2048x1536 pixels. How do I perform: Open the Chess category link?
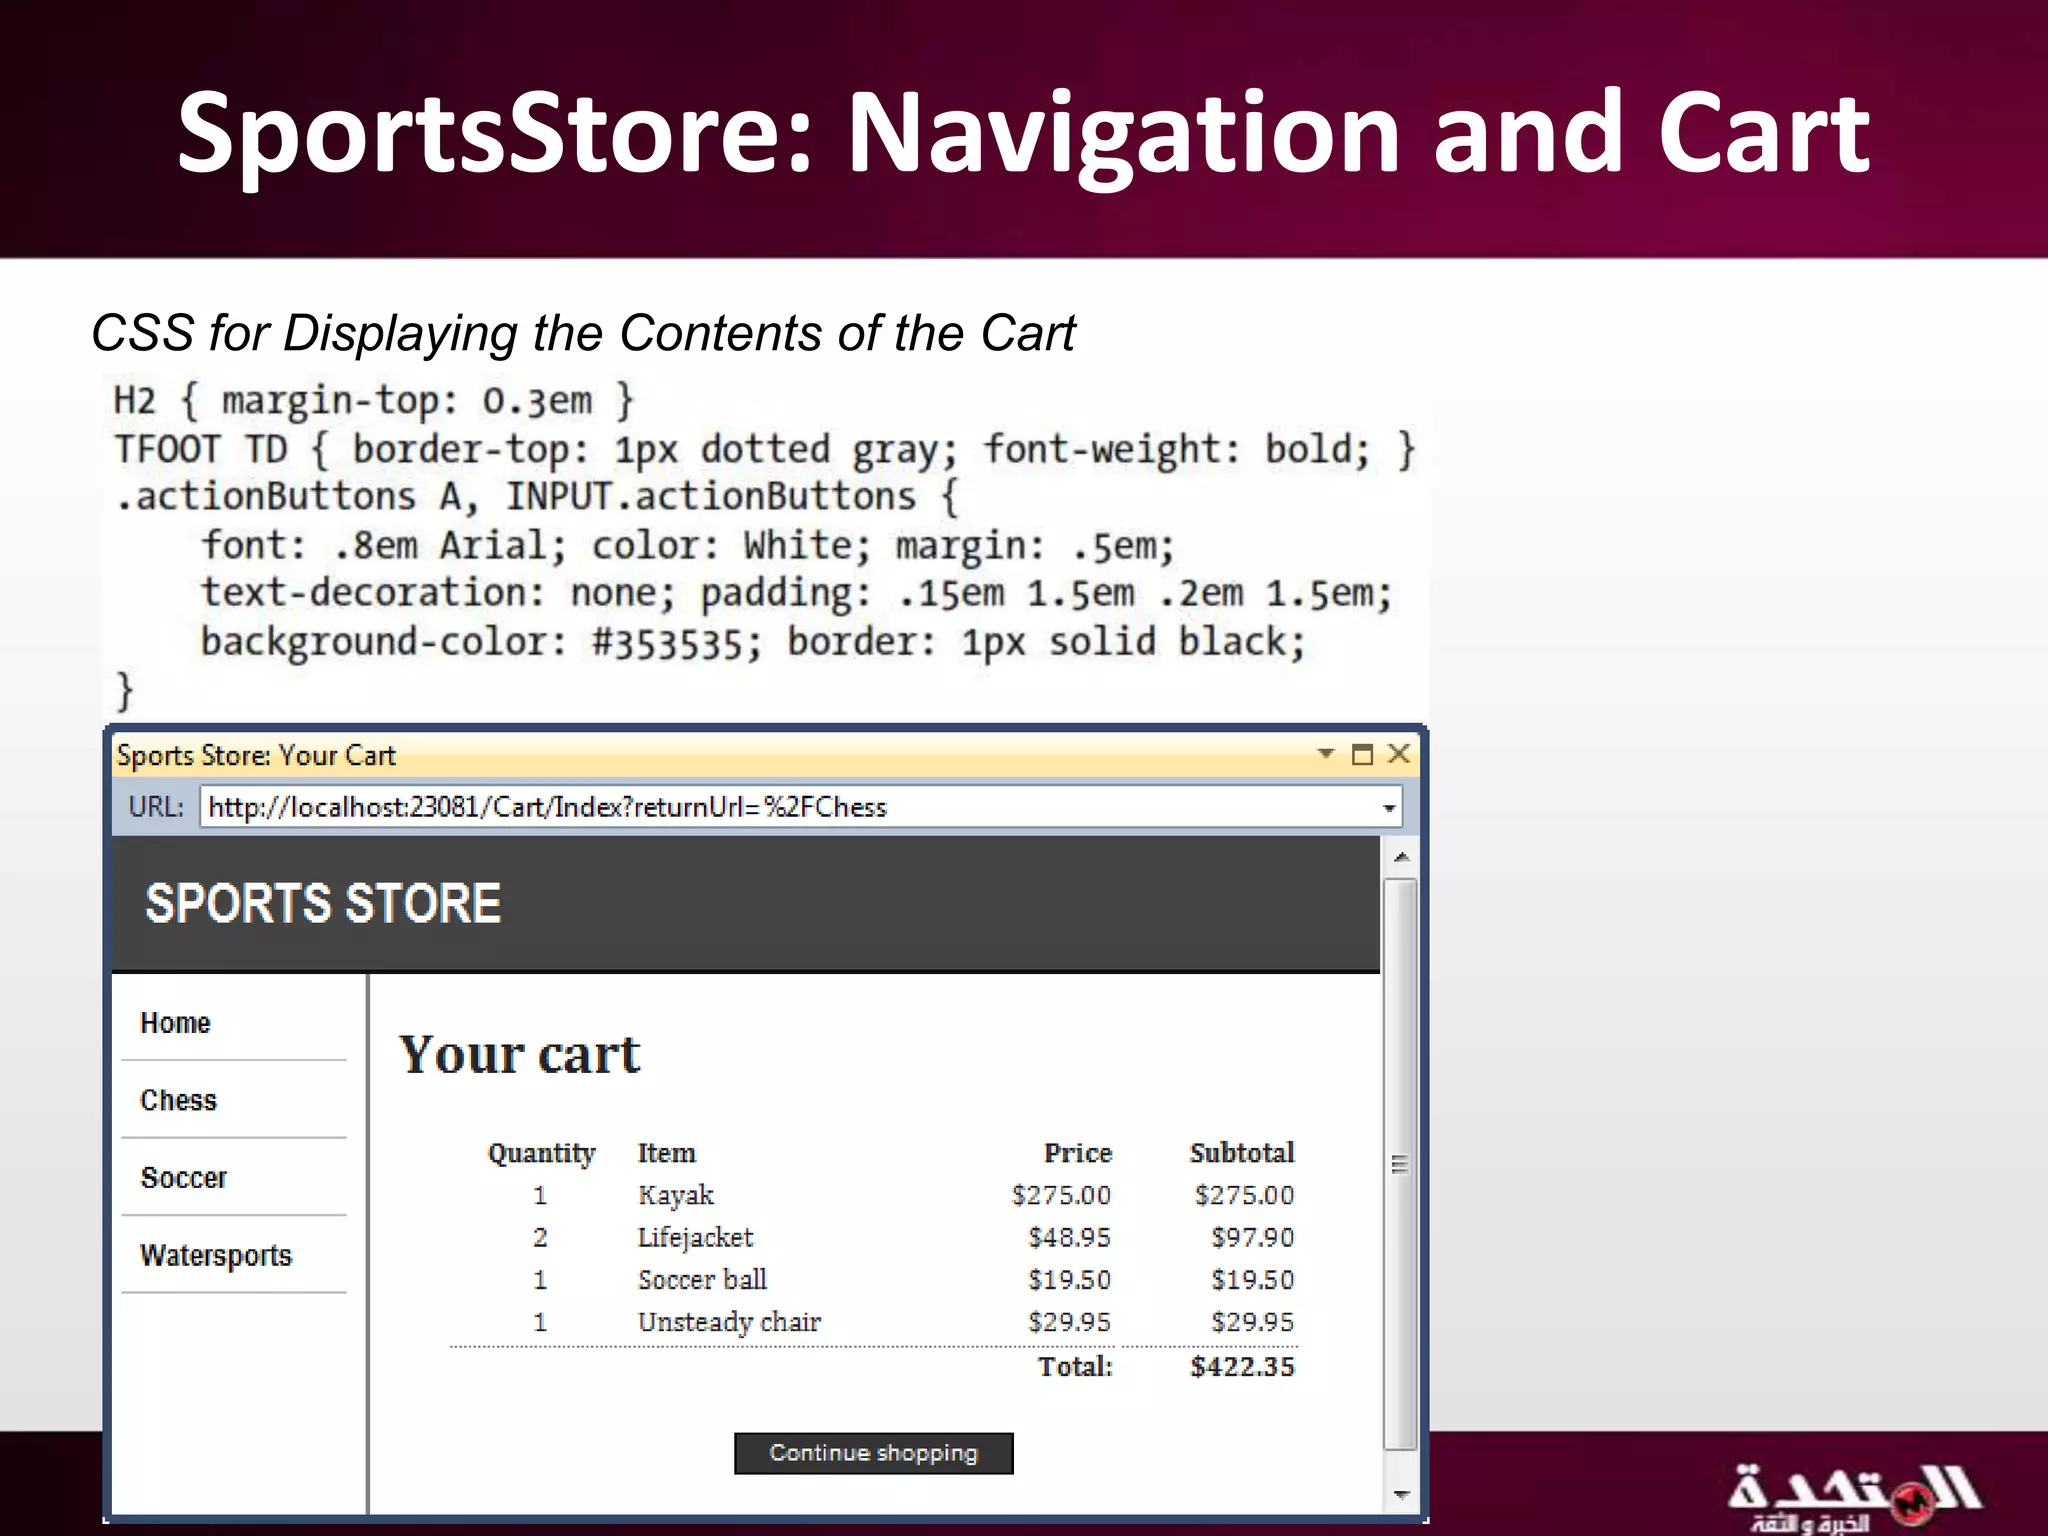(x=179, y=1100)
